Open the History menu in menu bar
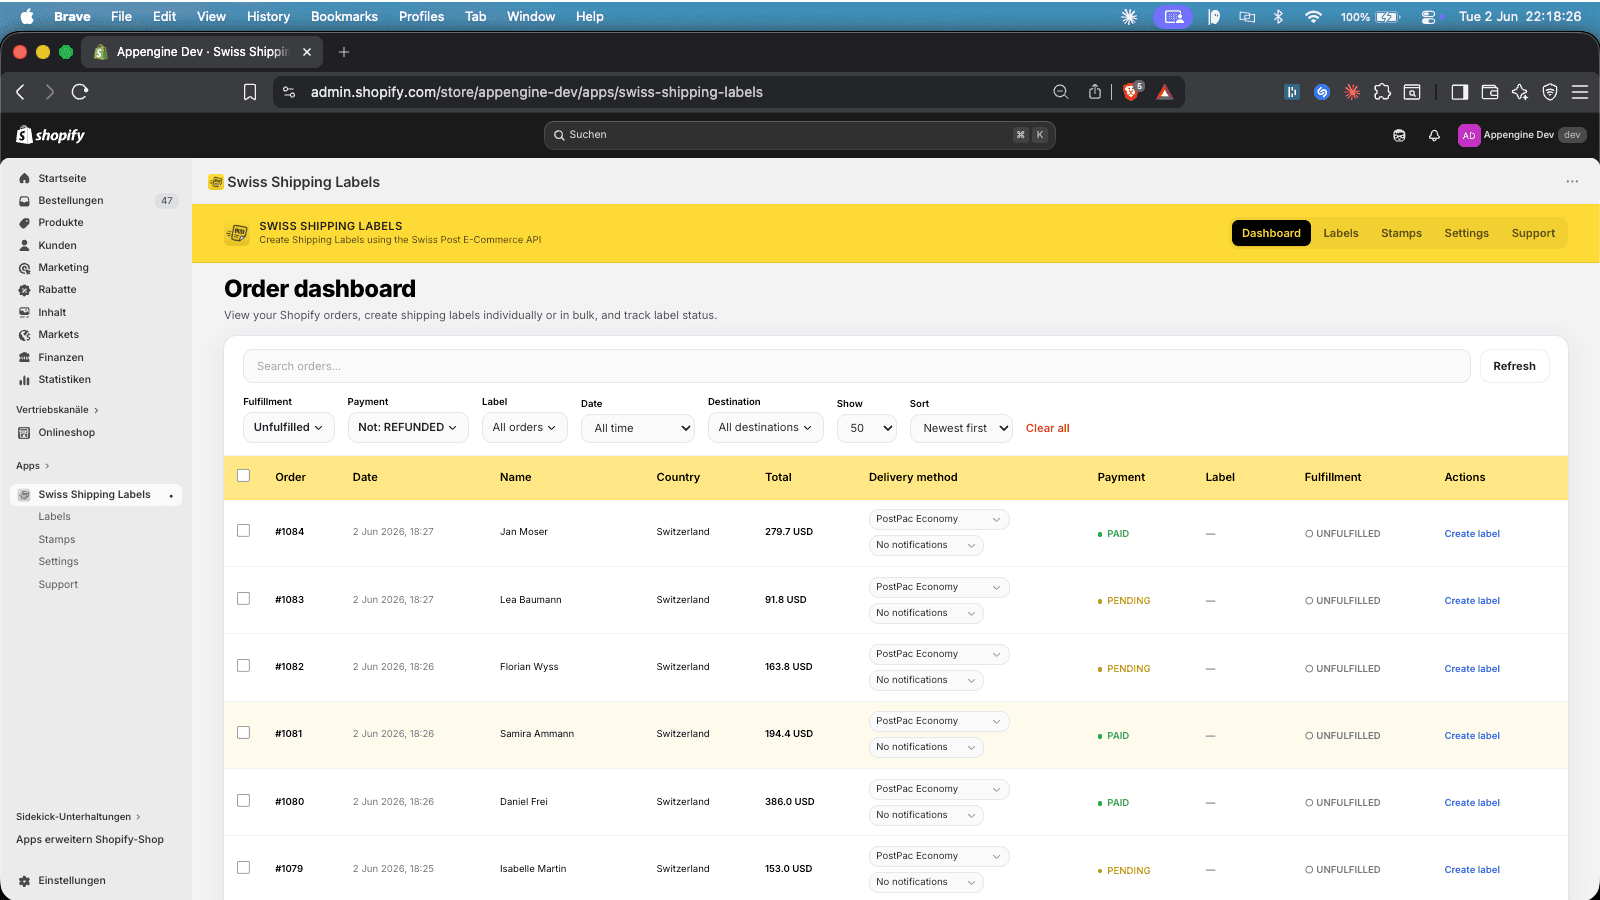The width and height of the screenshot is (1600, 900). point(268,16)
